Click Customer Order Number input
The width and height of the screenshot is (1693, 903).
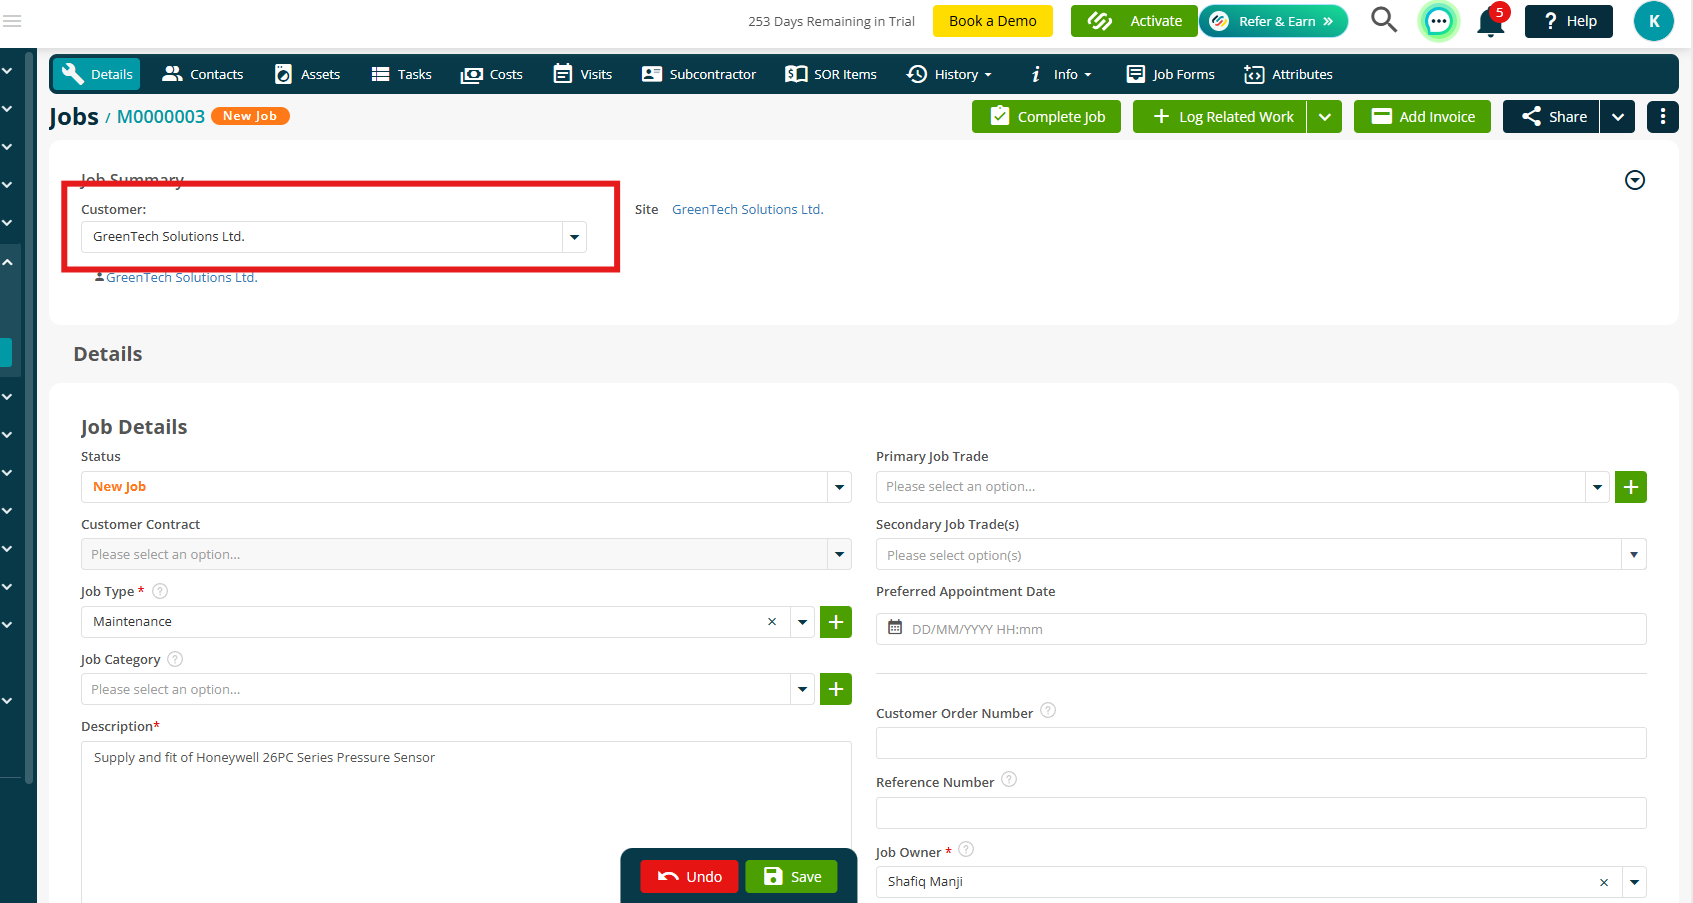tap(1261, 743)
